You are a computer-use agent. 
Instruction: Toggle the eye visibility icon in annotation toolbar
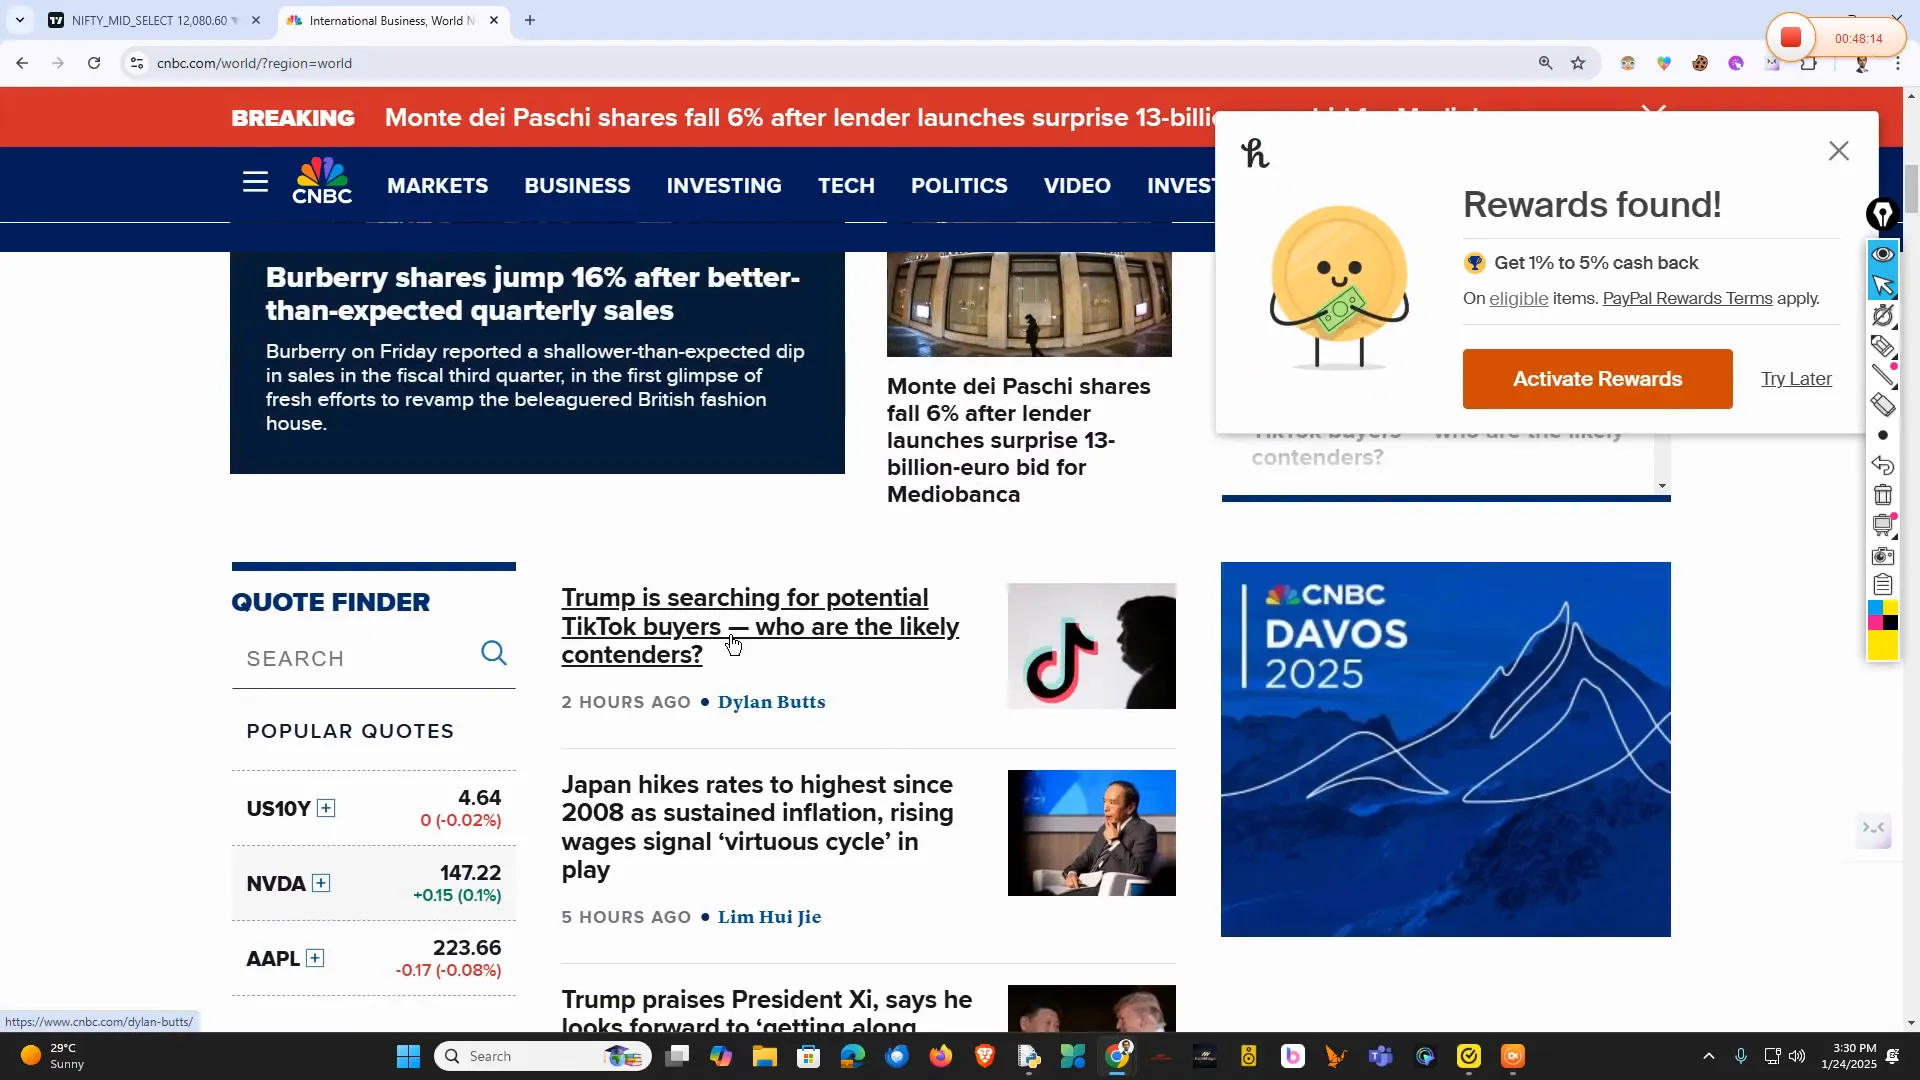tap(1882, 255)
